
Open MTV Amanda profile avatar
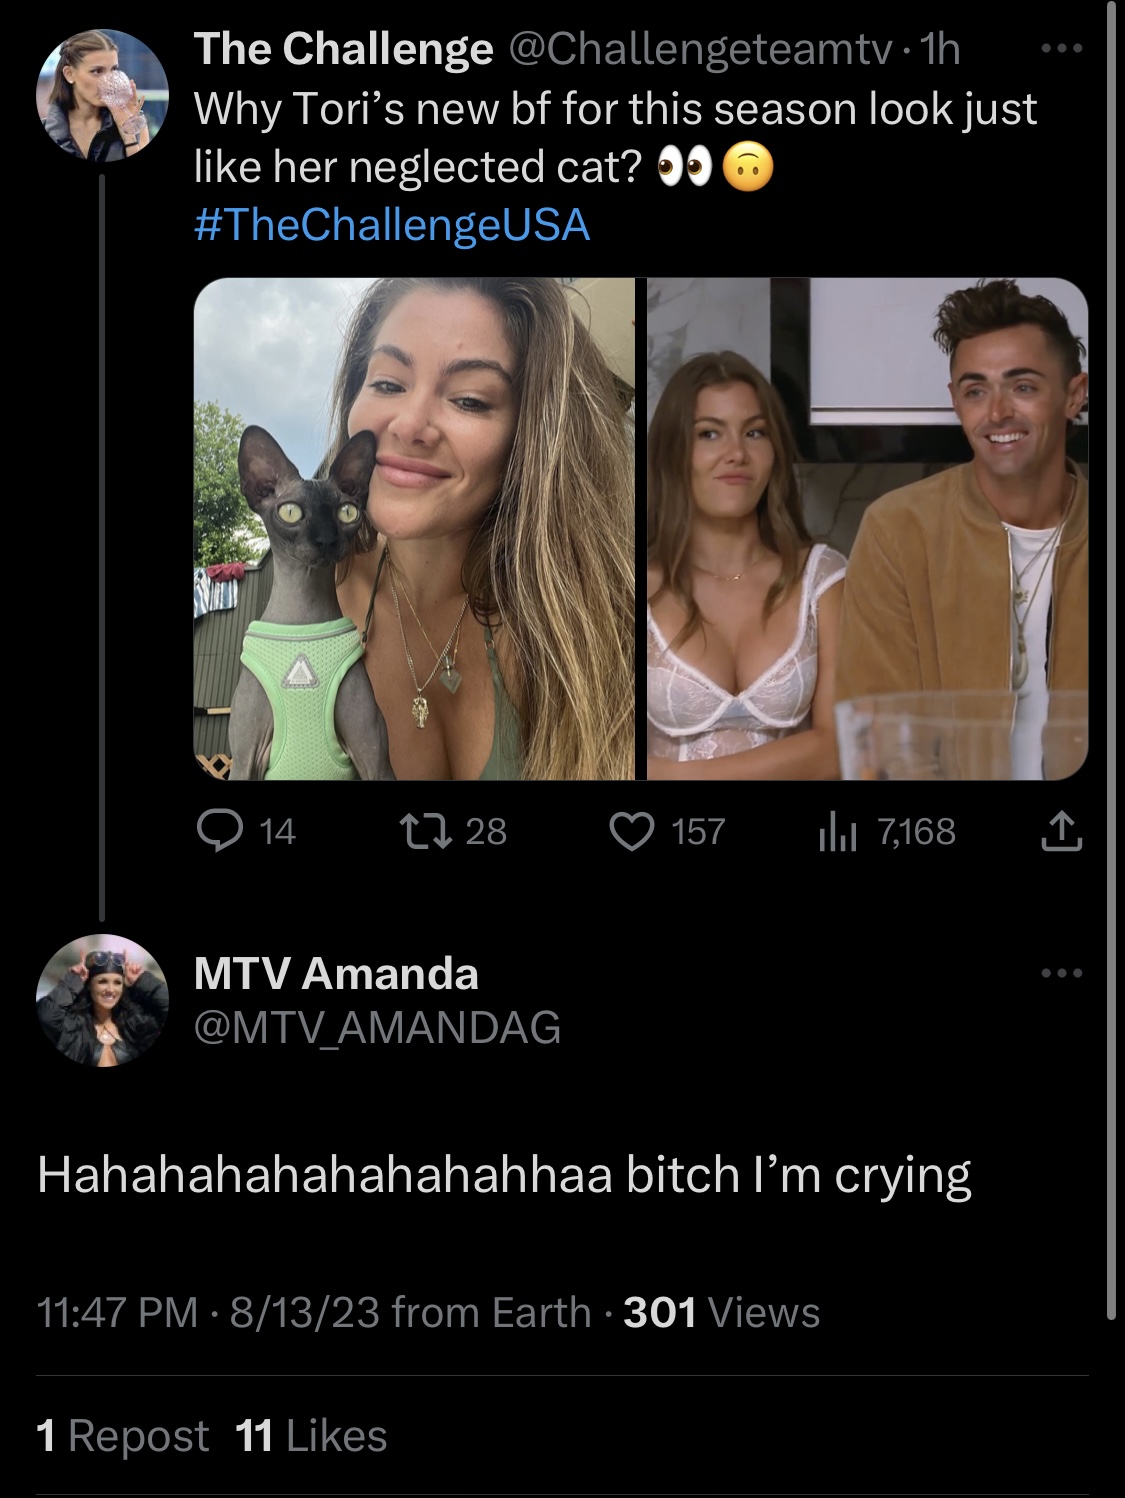click(102, 1000)
